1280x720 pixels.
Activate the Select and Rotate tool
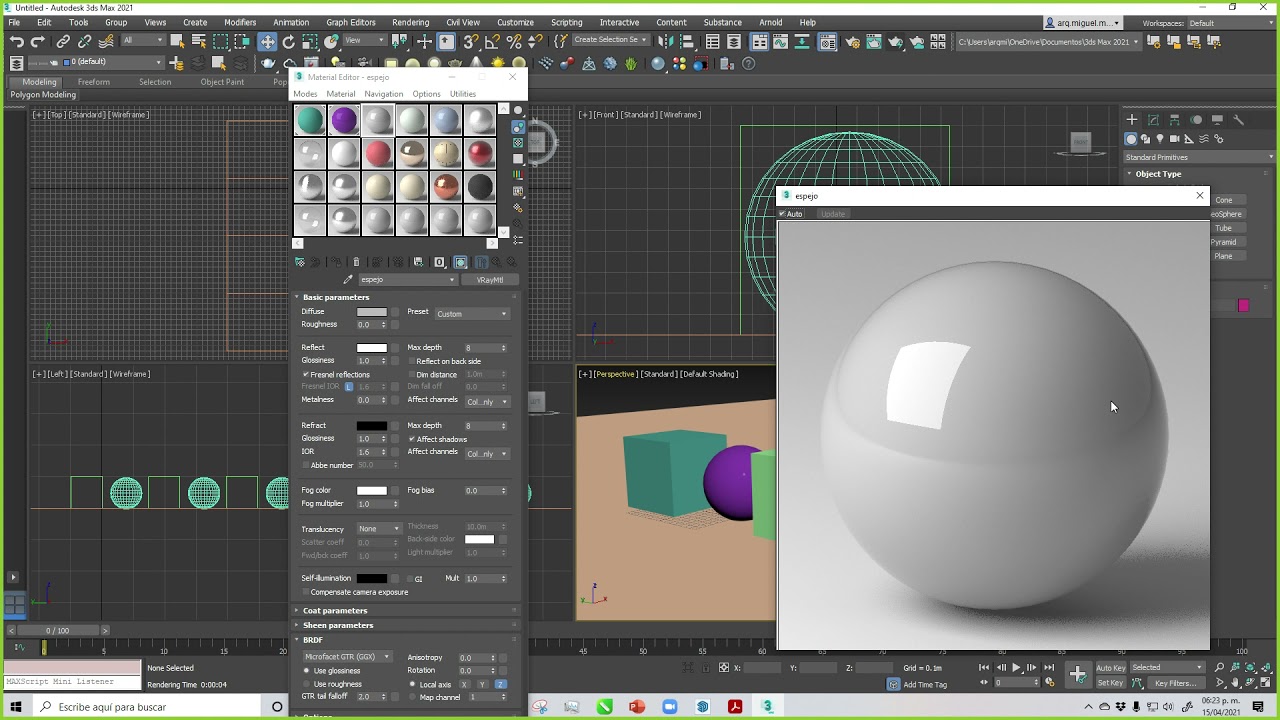click(x=288, y=41)
